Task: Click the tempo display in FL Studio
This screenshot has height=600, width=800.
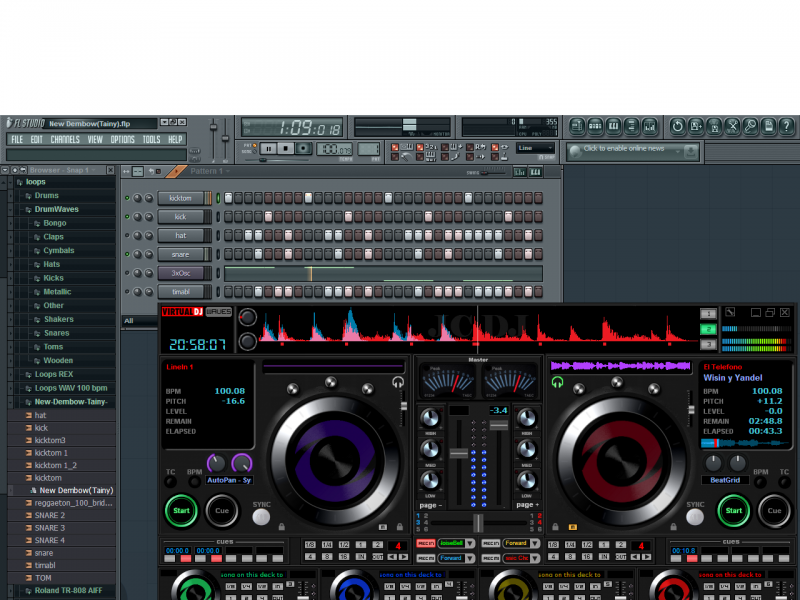Action: pos(334,149)
